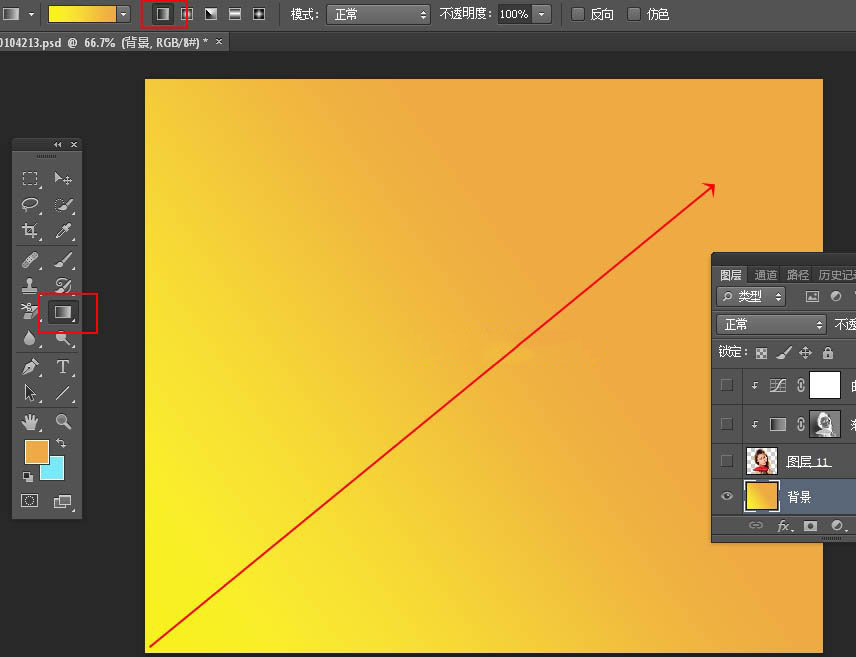Enable the 仿色 (Dither) checkbox

click(634, 14)
